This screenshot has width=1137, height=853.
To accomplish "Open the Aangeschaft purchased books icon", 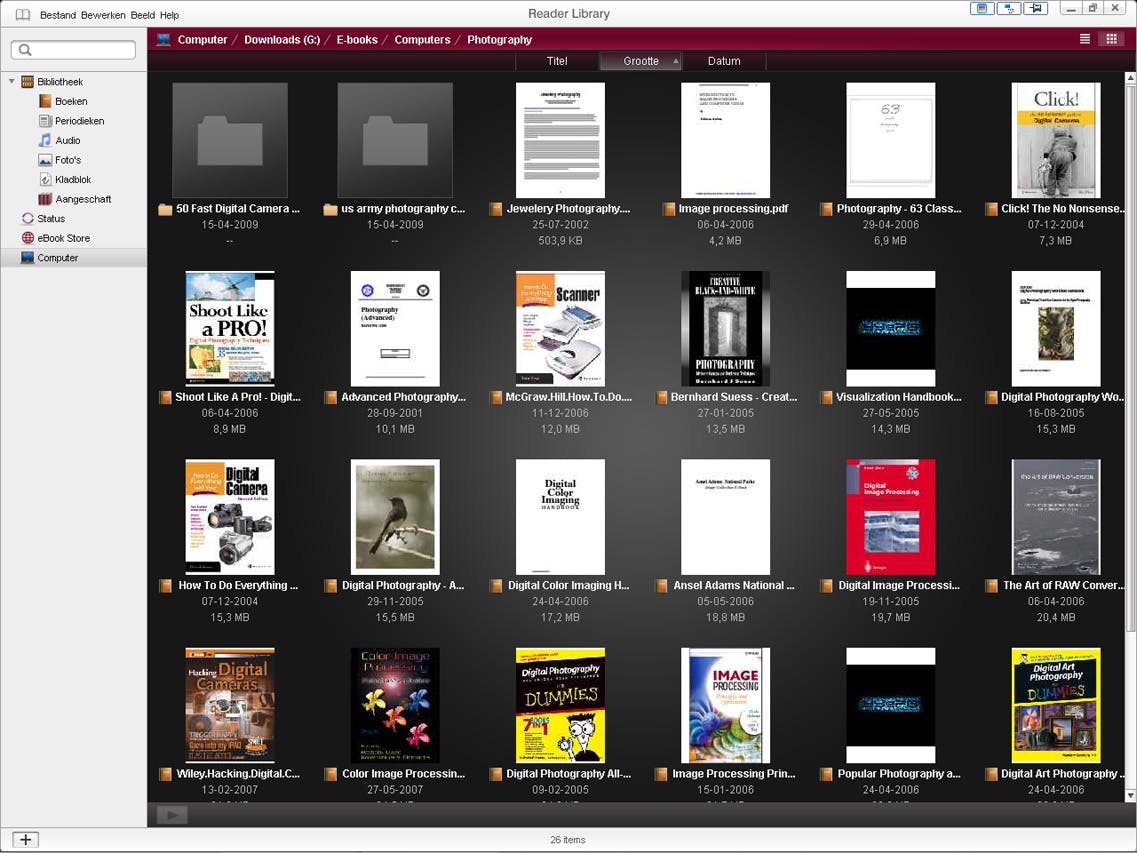I will point(45,199).
